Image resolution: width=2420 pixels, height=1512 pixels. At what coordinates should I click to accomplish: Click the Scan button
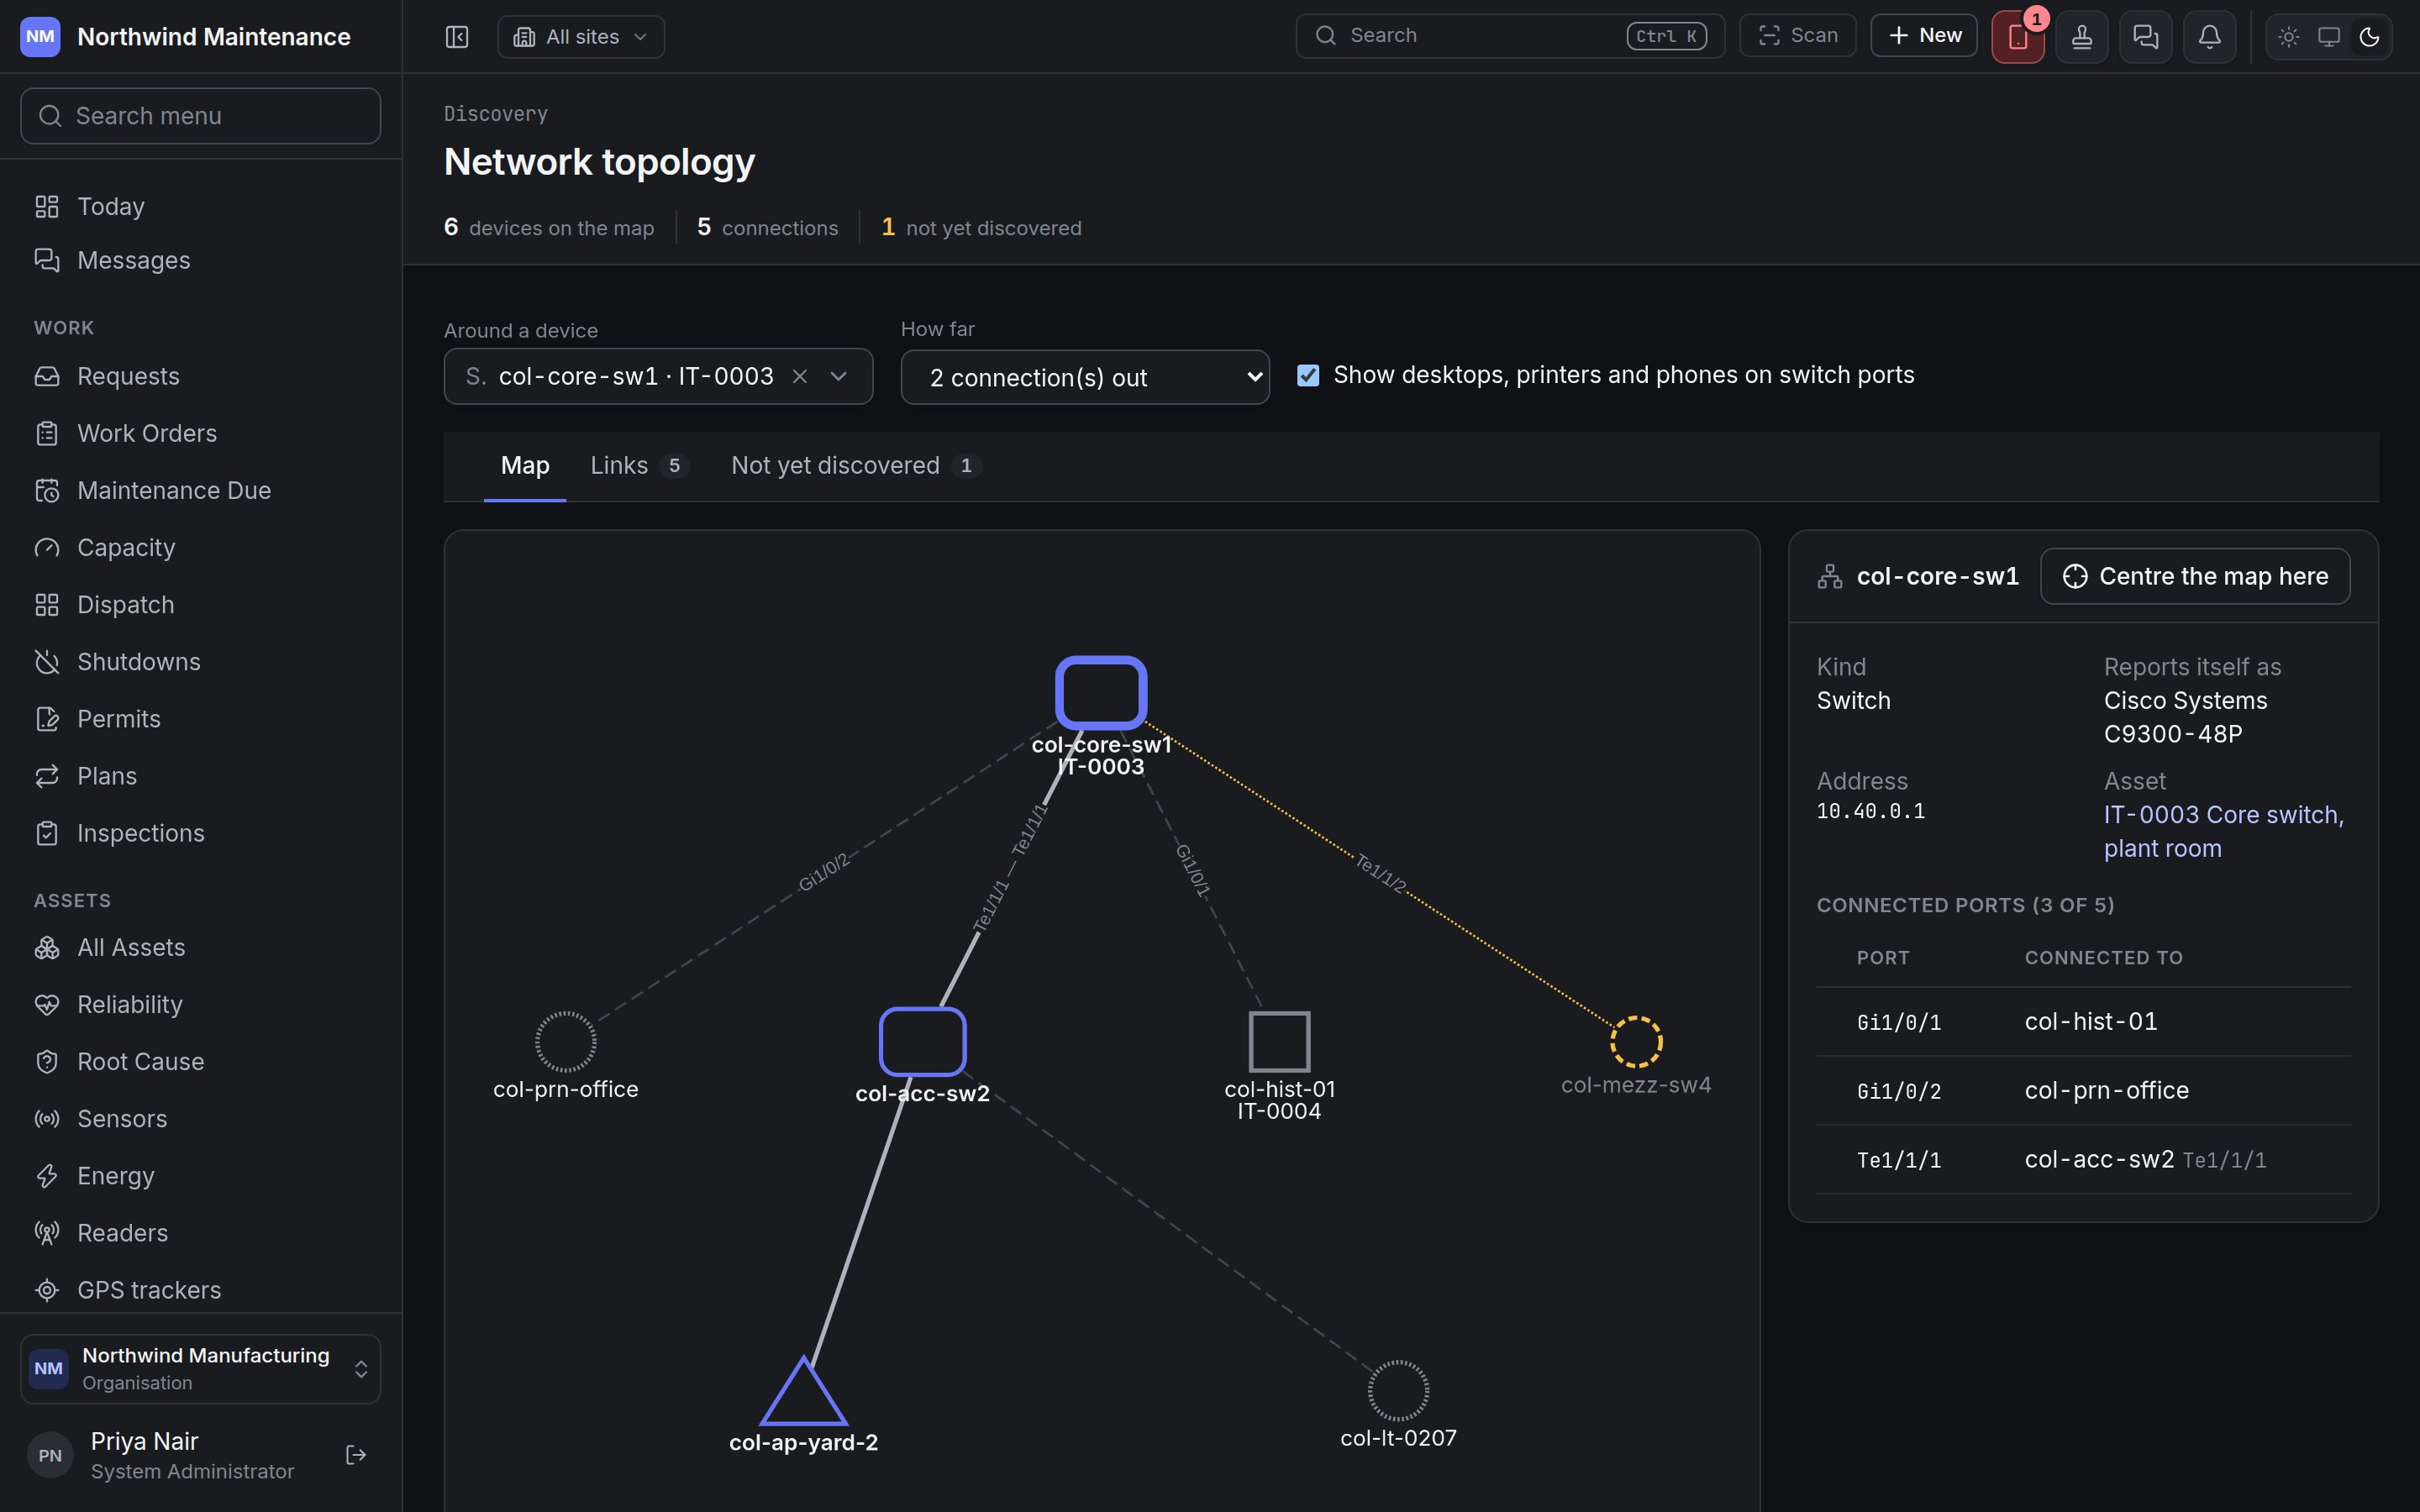coord(1798,36)
